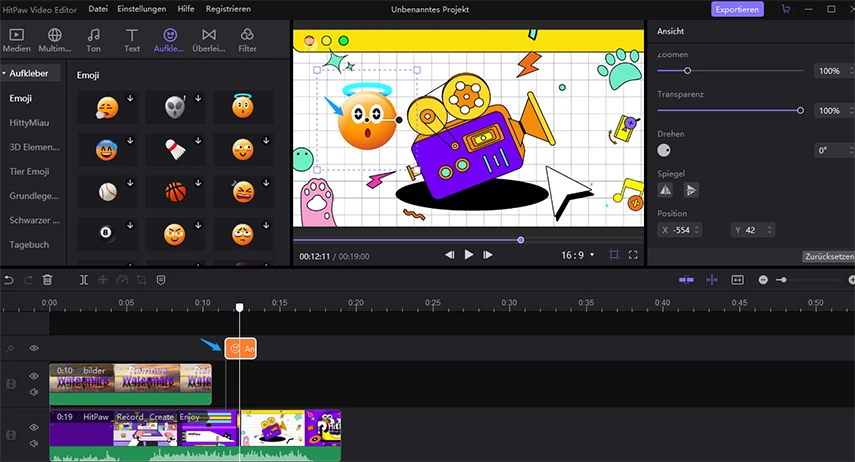855x462 pixels.
Task: Mirror the sticker horizontally
Action: pos(665,190)
